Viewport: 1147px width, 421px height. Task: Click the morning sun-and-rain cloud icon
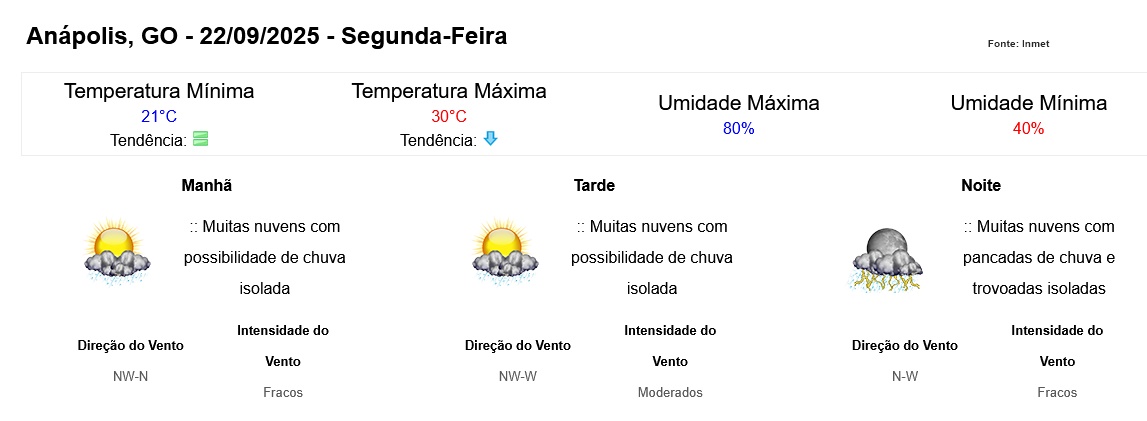(x=117, y=251)
